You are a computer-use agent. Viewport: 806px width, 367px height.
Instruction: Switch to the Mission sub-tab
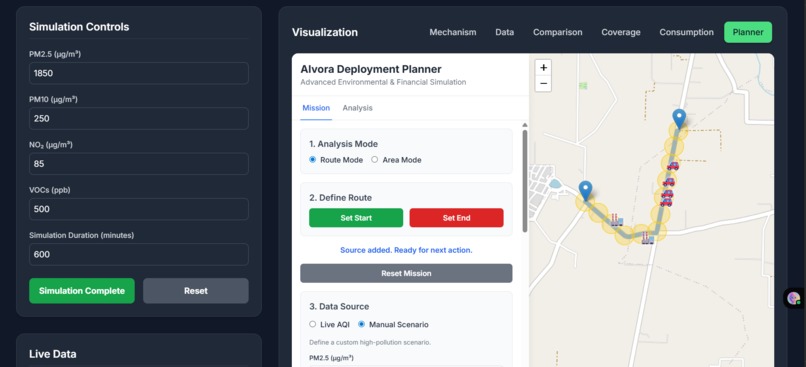click(316, 108)
